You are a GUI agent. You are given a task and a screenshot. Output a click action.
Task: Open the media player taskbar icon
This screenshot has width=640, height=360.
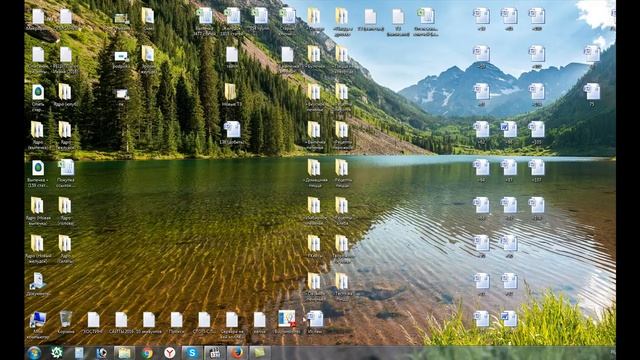101,353
